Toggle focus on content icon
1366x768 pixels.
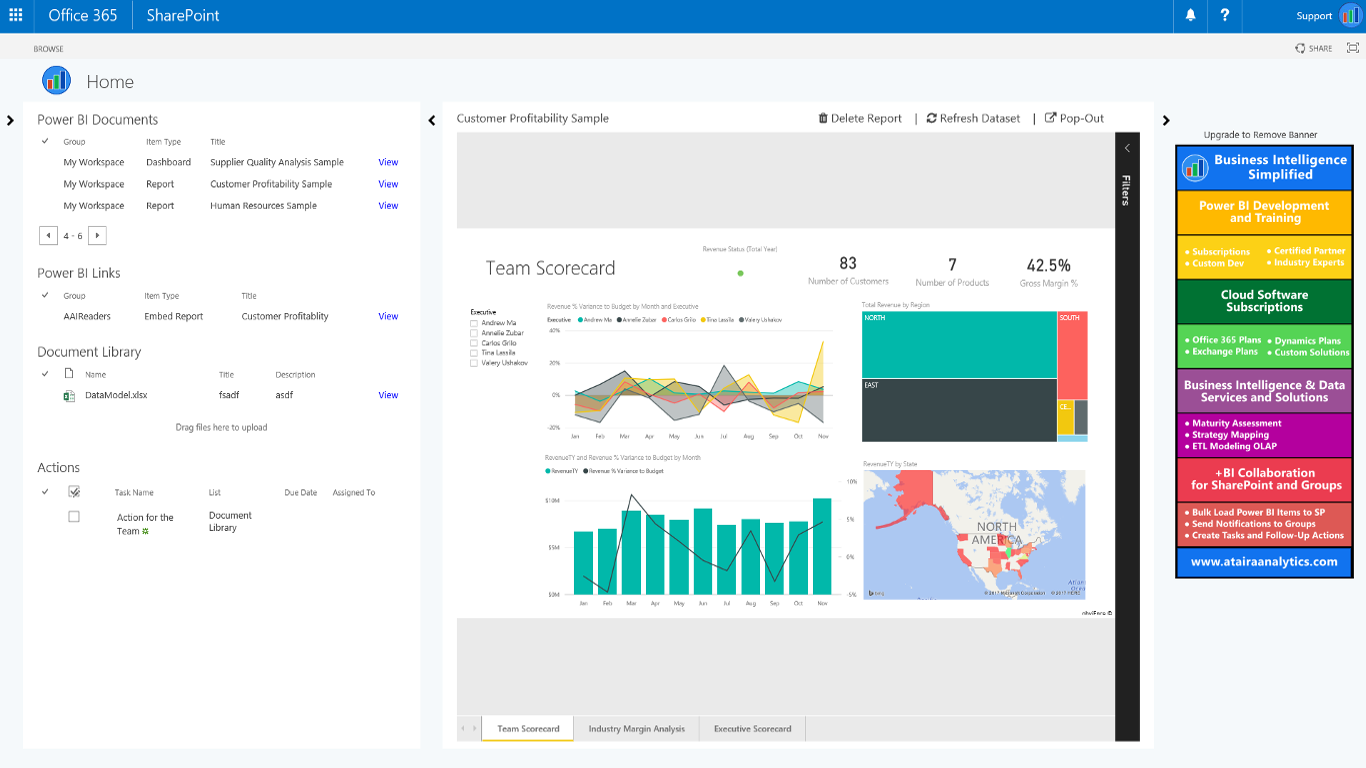[x=1353, y=48]
